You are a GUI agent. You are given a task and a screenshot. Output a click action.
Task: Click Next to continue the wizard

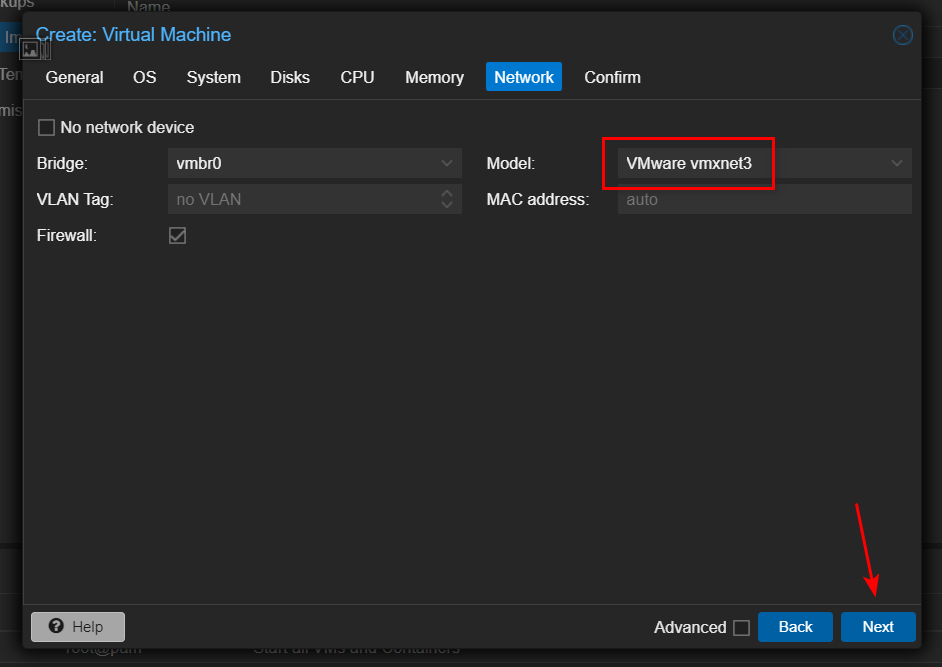(x=878, y=627)
